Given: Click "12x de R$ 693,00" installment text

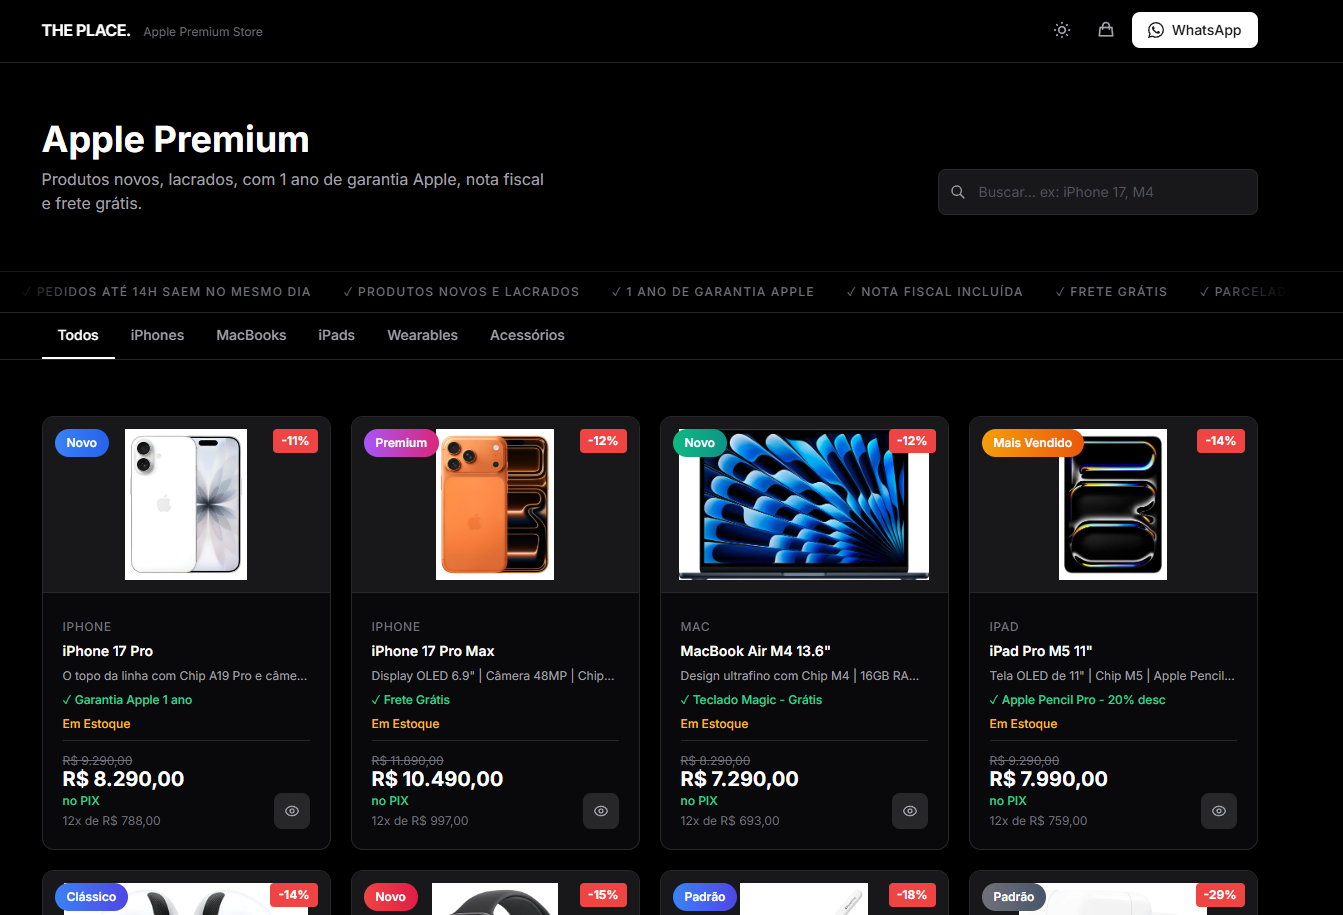Looking at the screenshot, I should (x=730, y=821).
